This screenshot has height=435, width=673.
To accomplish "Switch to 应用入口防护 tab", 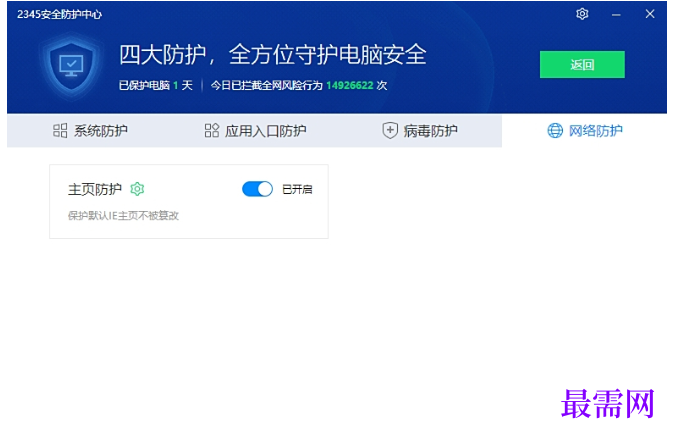I will (x=255, y=131).
